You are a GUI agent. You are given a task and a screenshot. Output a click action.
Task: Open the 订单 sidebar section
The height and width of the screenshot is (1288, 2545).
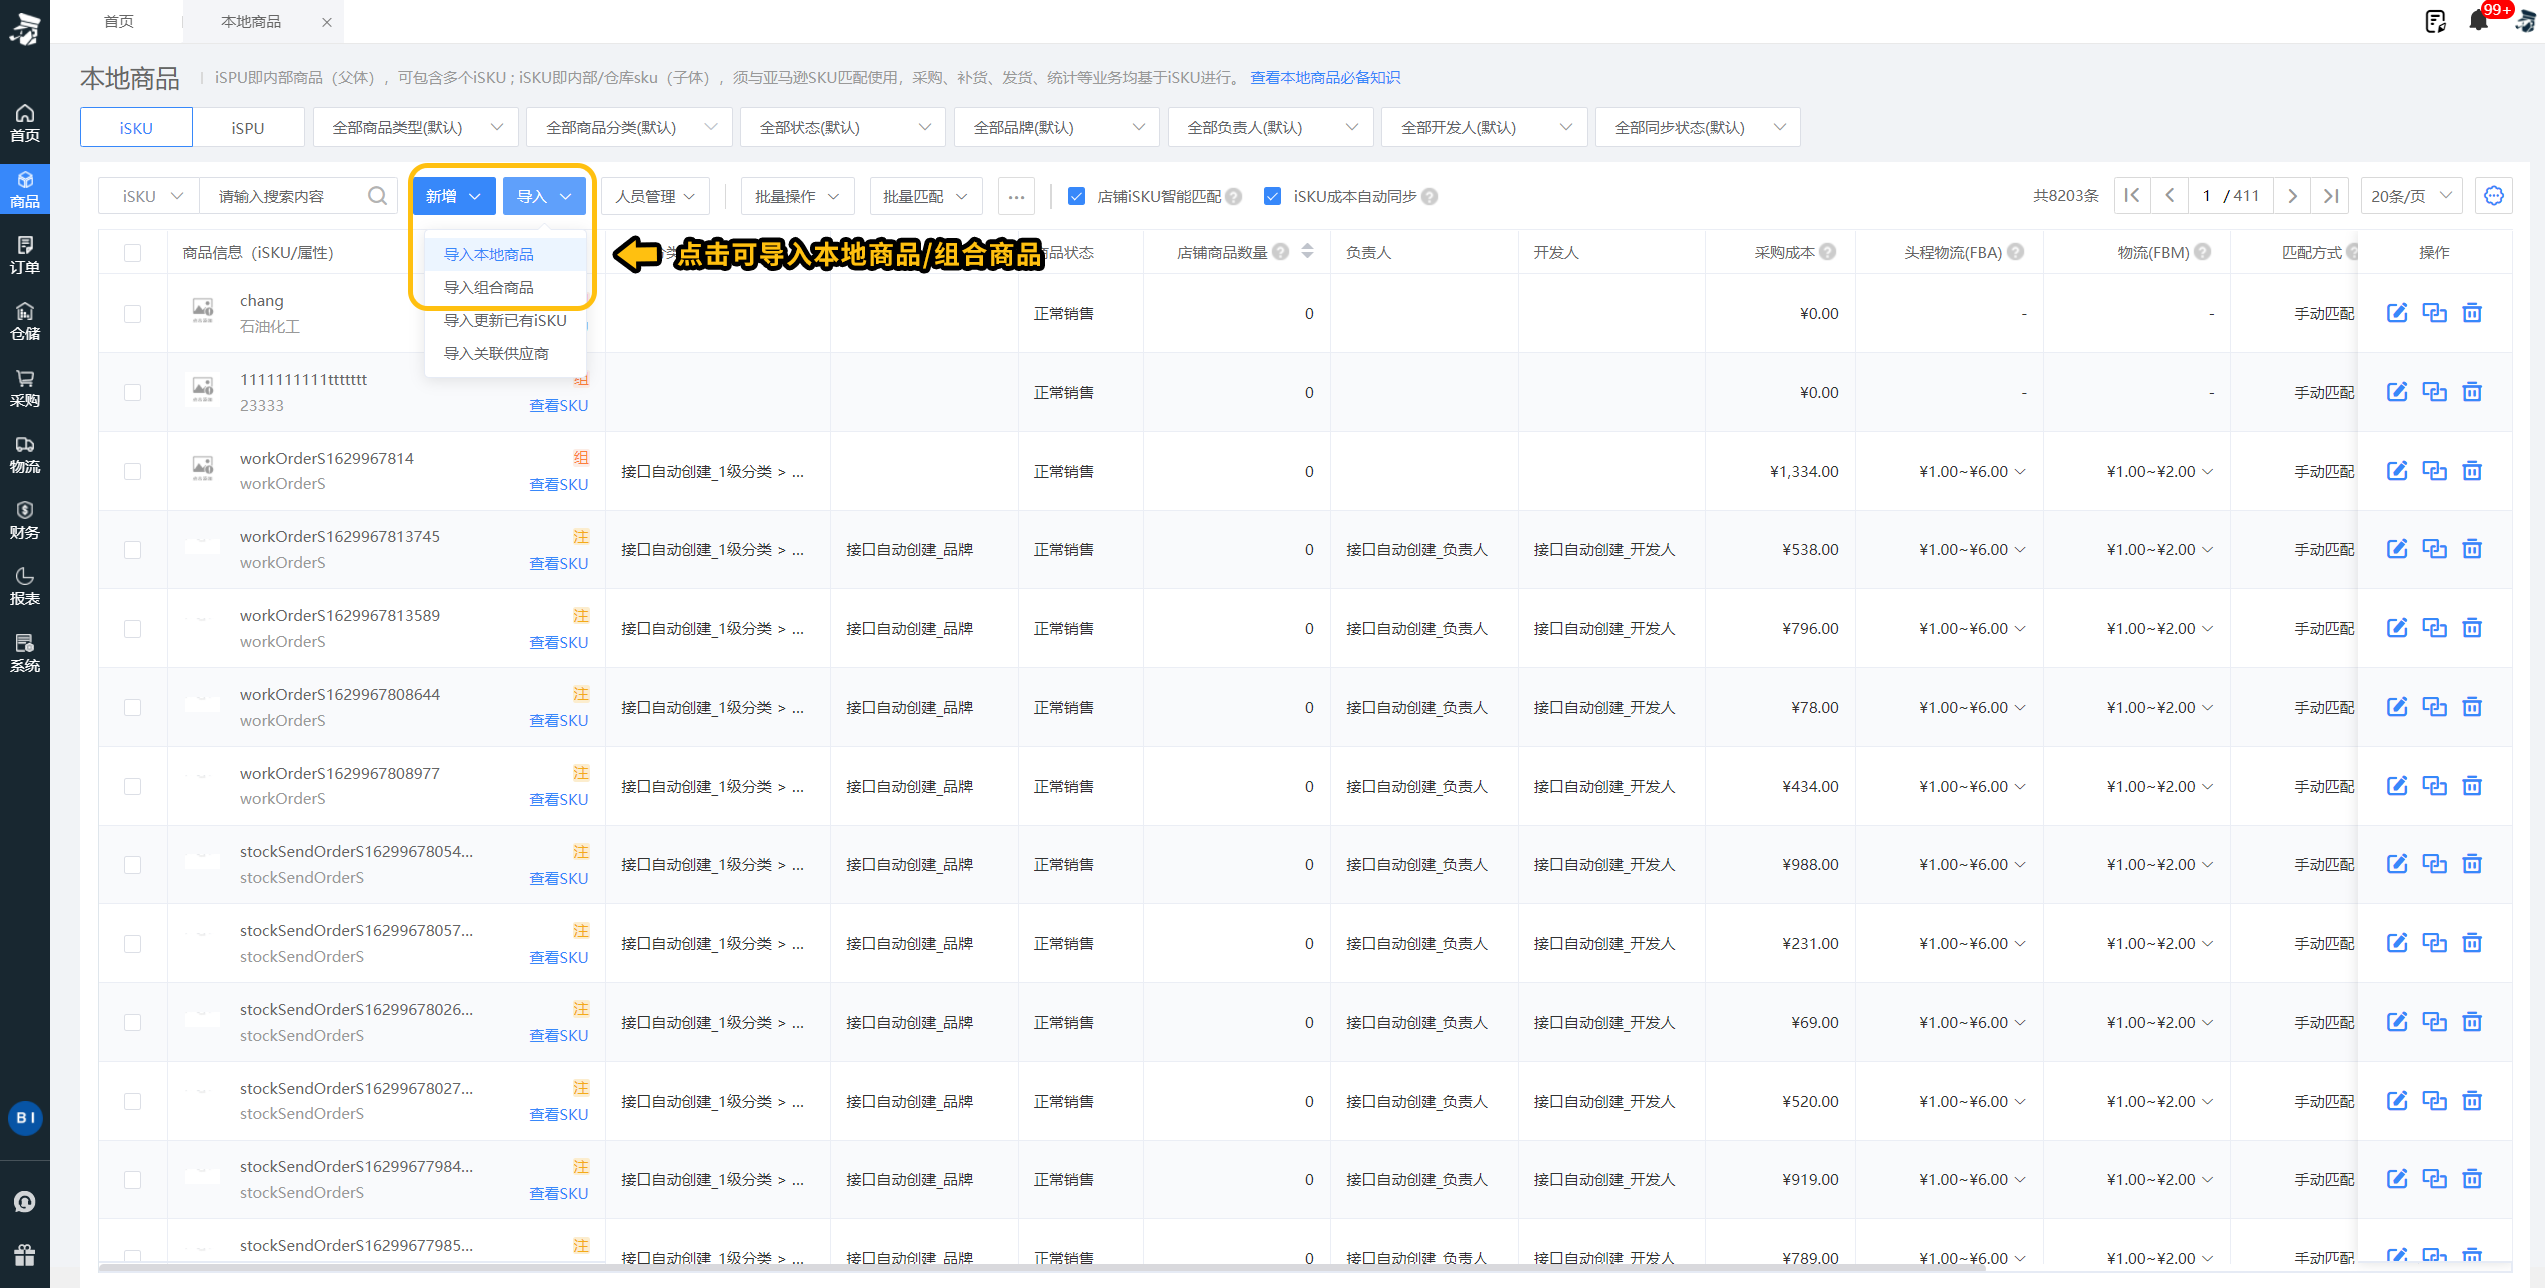[25, 255]
